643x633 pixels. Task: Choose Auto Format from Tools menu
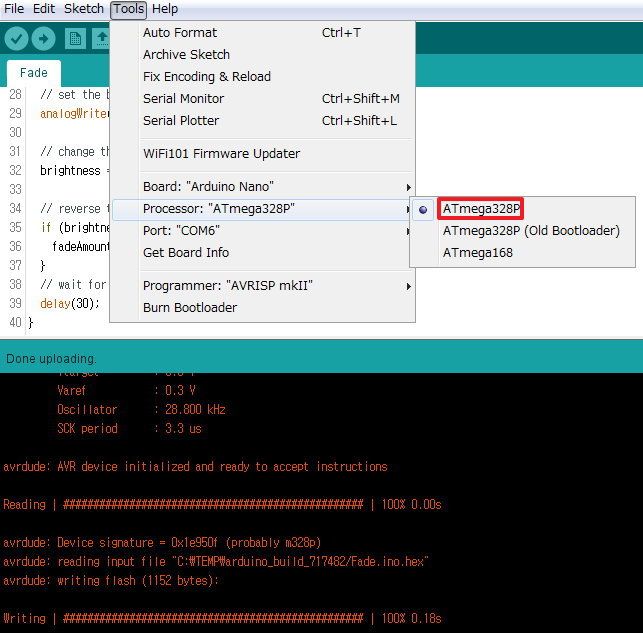point(262,32)
